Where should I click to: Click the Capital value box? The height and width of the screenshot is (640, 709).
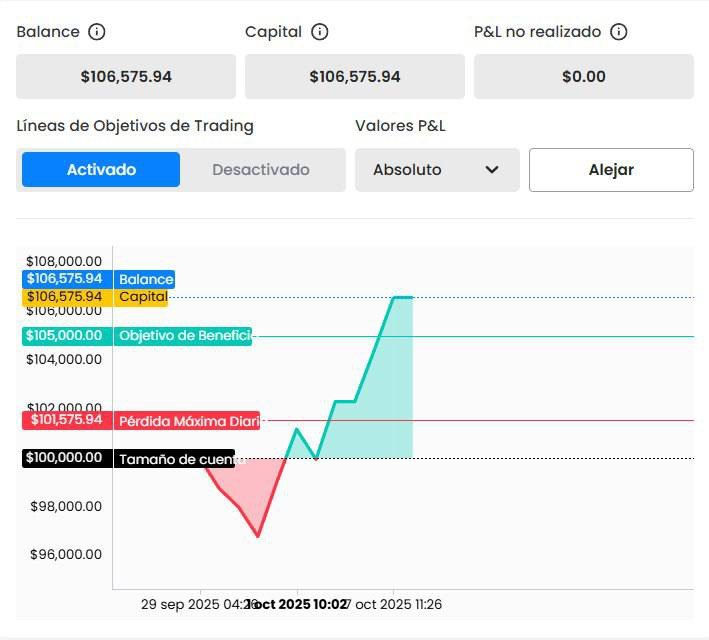click(x=355, y=76)
